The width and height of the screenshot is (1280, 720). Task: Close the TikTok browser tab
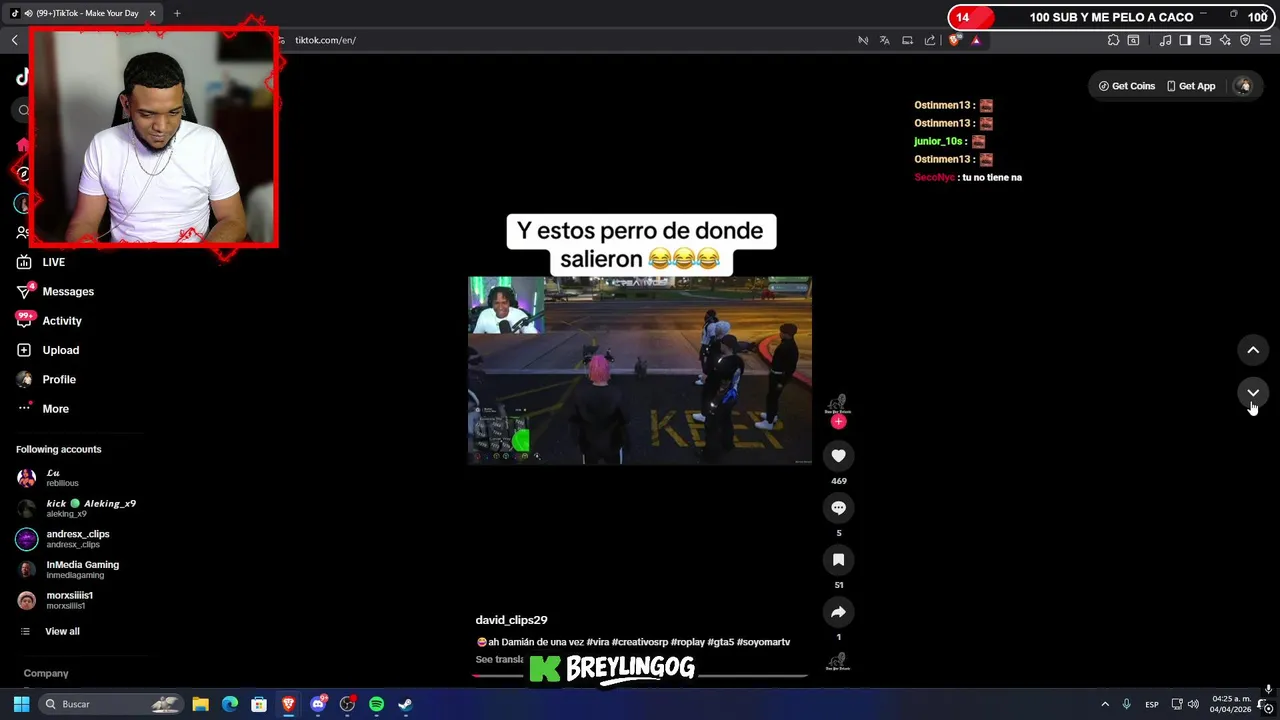[152, 13]
